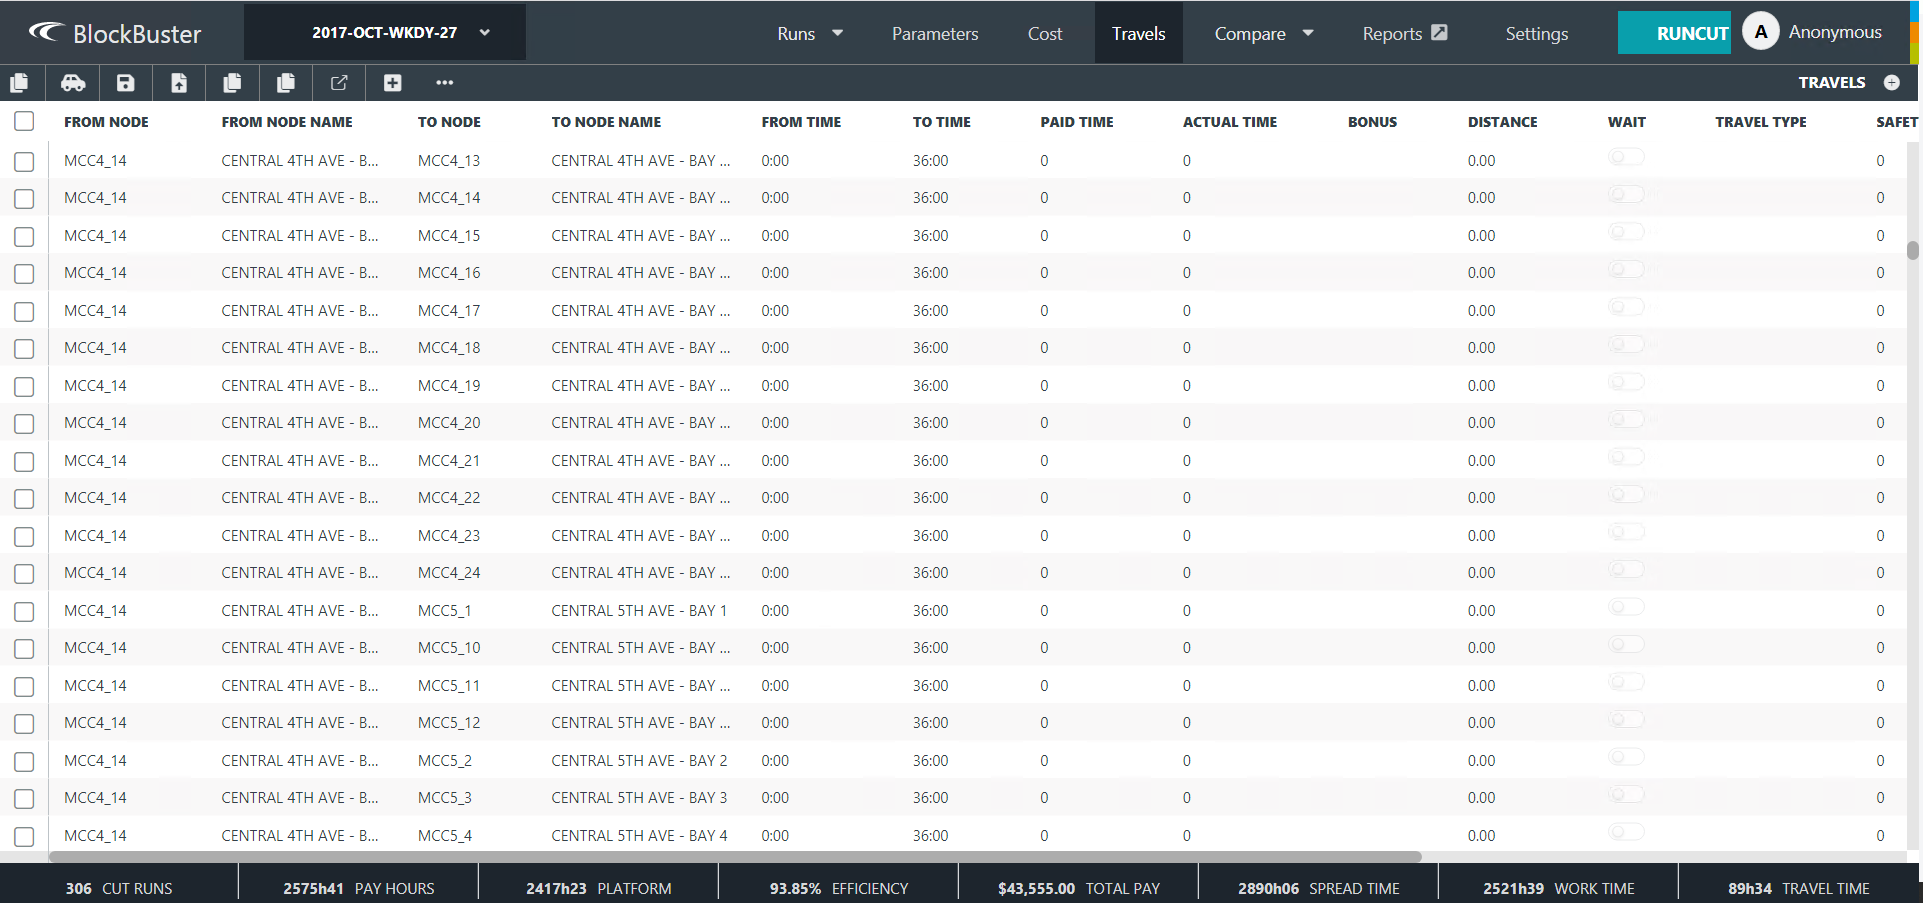Click the car icon in the toolbar
This screenshot has height=903, width=1923.
click(73, 83)
